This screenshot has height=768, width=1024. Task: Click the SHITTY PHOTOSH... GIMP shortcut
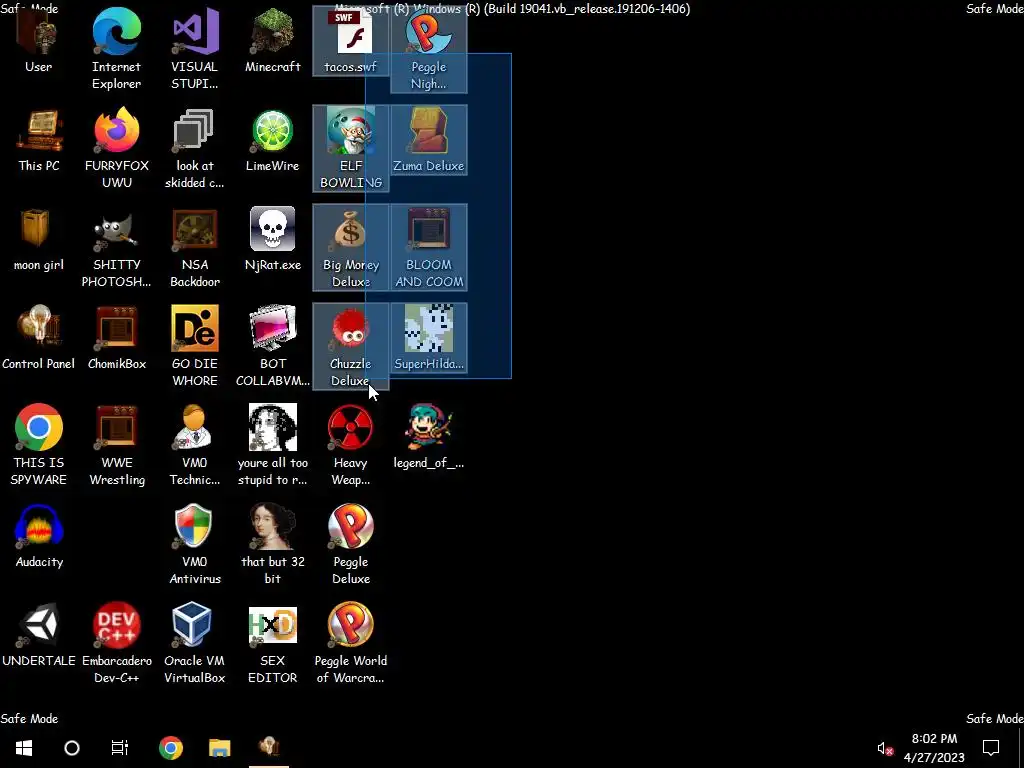coord(116,248)
